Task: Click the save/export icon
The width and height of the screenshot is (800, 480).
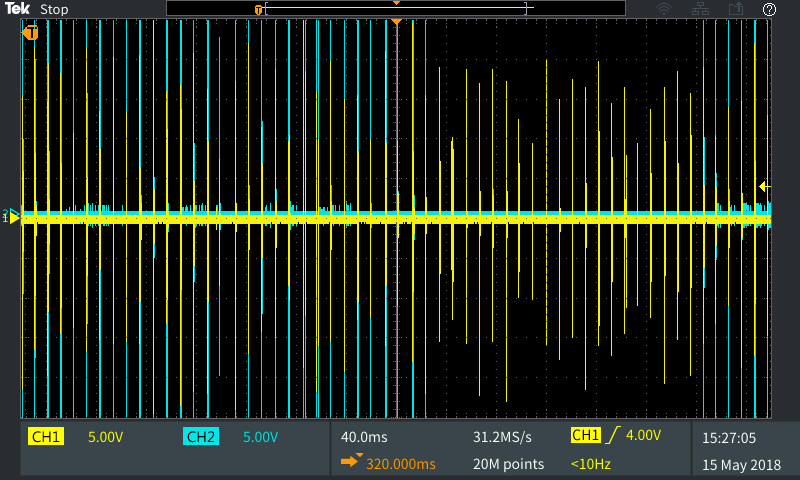Action: pos(736,9)
